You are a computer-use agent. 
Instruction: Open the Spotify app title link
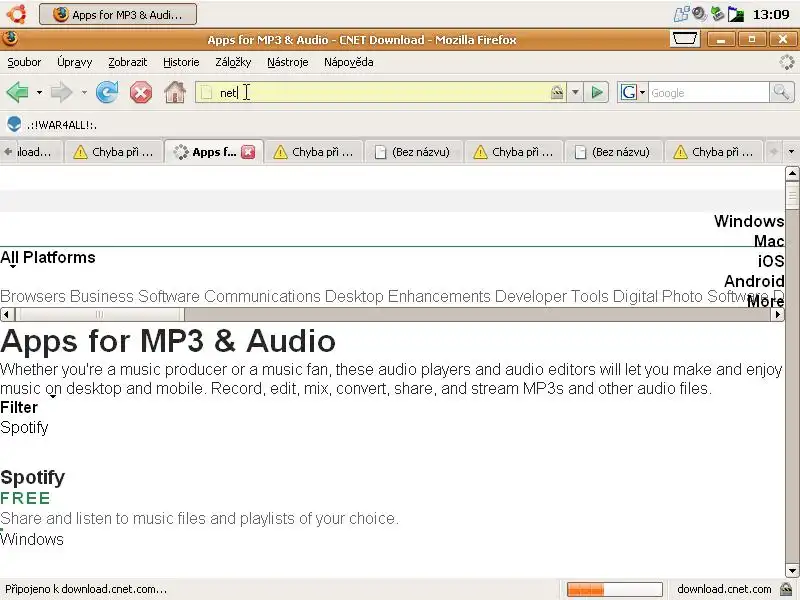coord(33,478)
